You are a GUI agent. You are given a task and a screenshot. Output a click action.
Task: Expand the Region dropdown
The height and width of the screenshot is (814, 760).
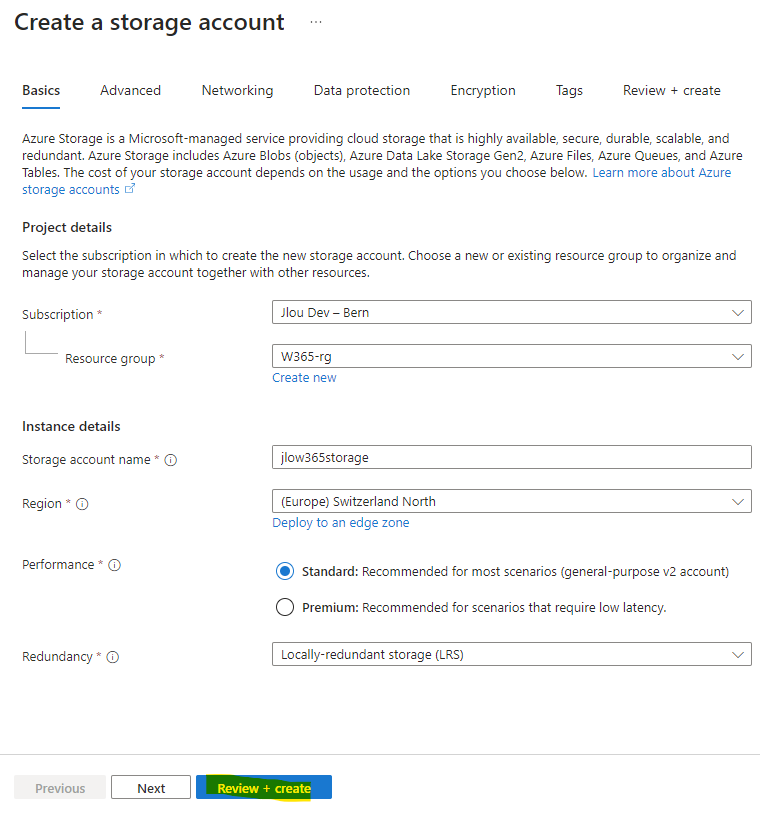(x=511, y=501)
